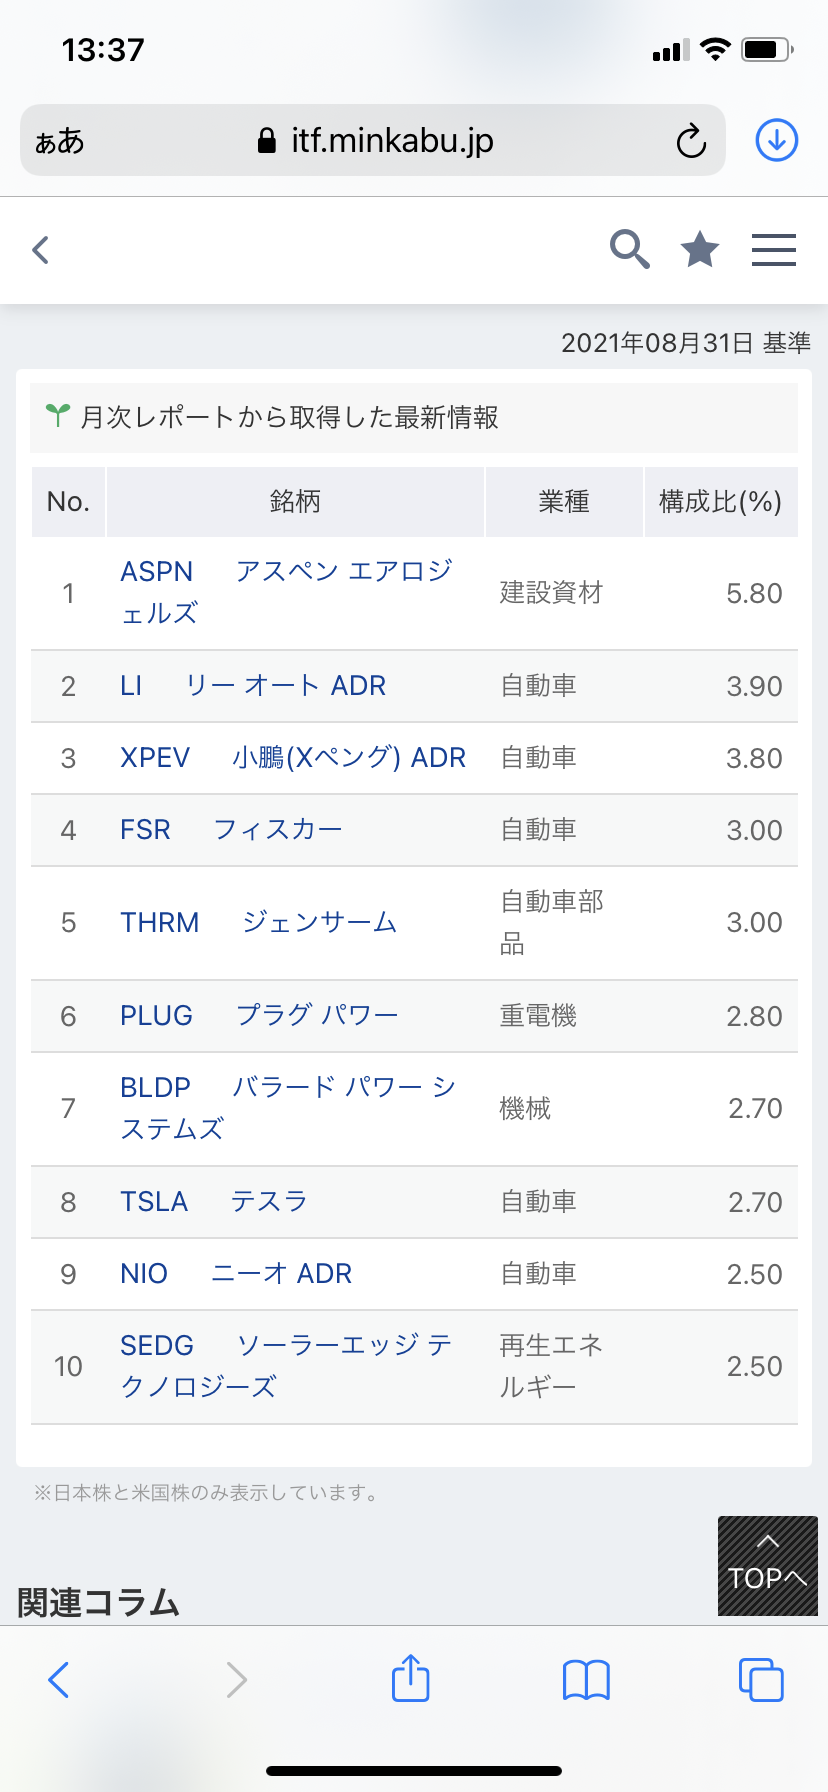This screenshot has height=1792, width=828.
Task: Tap the Safari share icon
Action: coord(410,1678)
